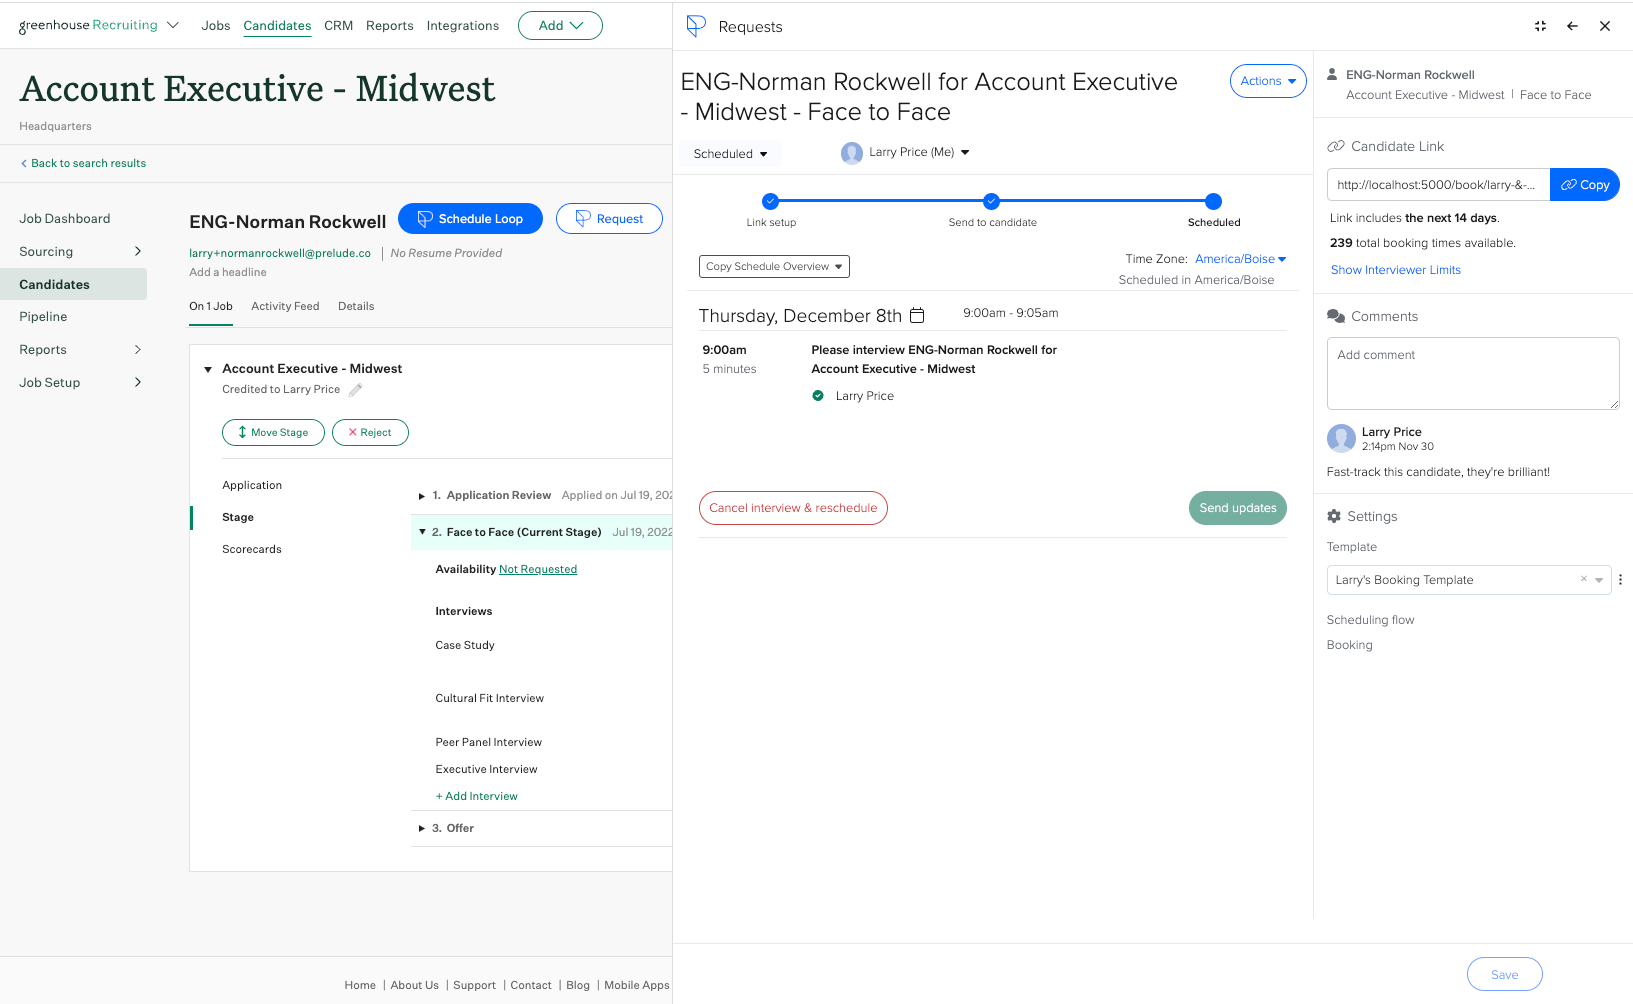This screenshot has height=1004, width=1633.
Task: Click the Link setup step marker
Action: pyautogui.click(x=770, y=201)
